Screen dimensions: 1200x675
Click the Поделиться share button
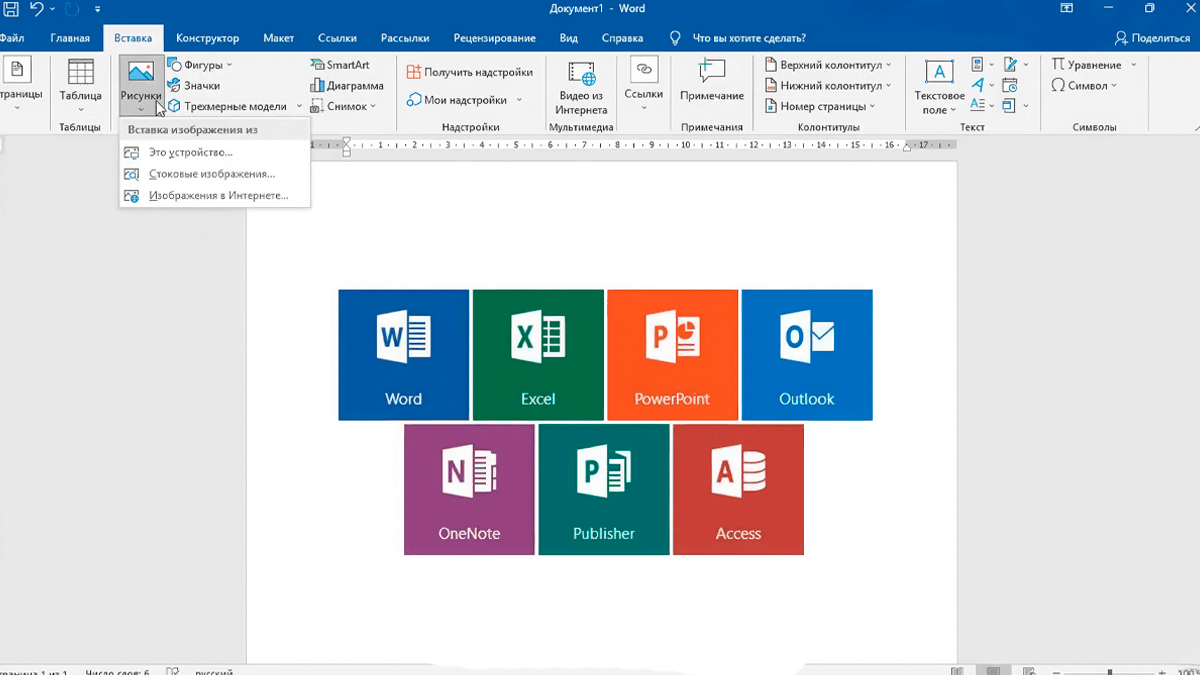1152,38
